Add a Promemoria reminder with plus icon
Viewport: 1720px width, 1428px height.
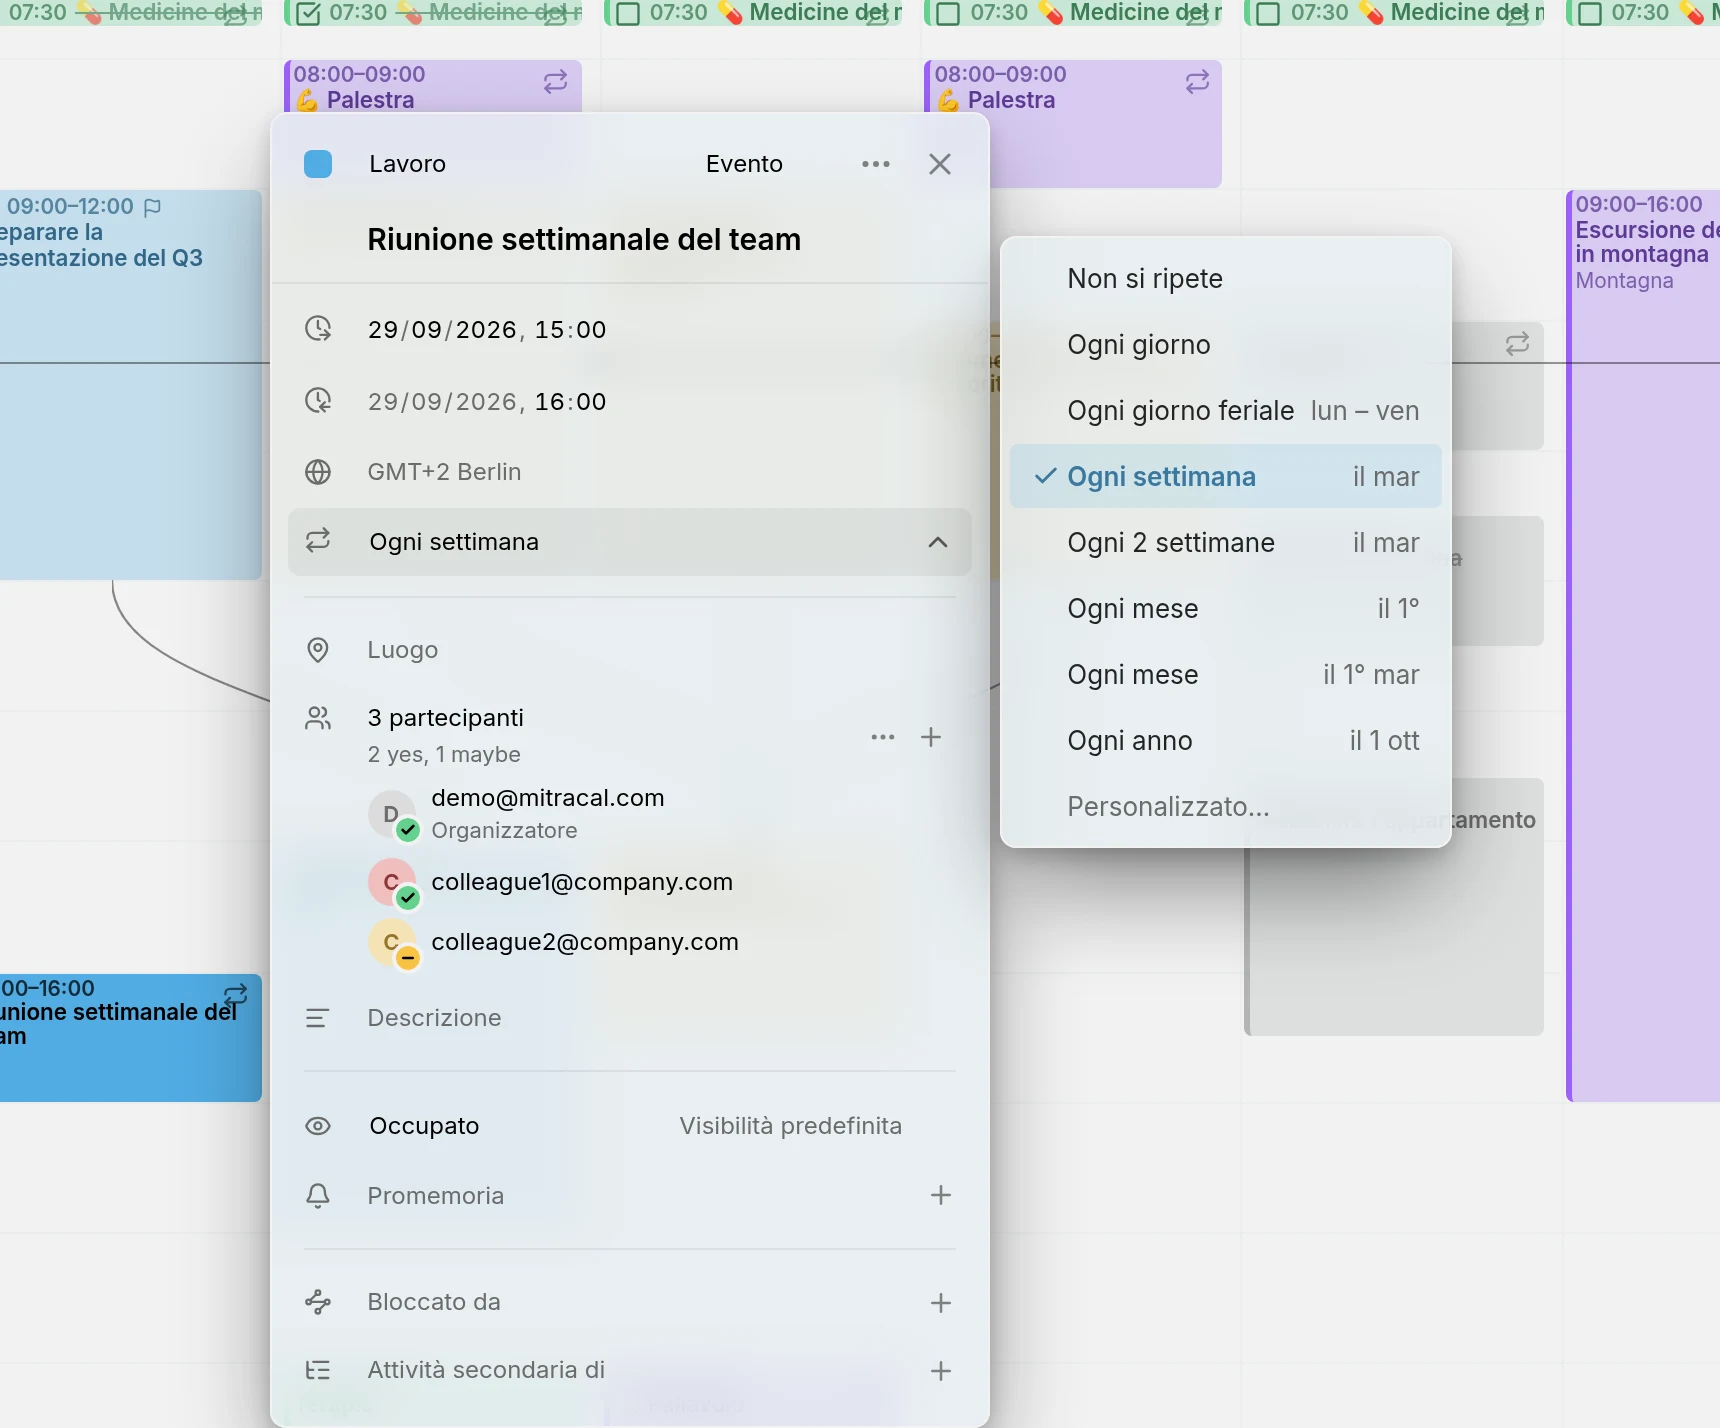[x=941, y=1195]
